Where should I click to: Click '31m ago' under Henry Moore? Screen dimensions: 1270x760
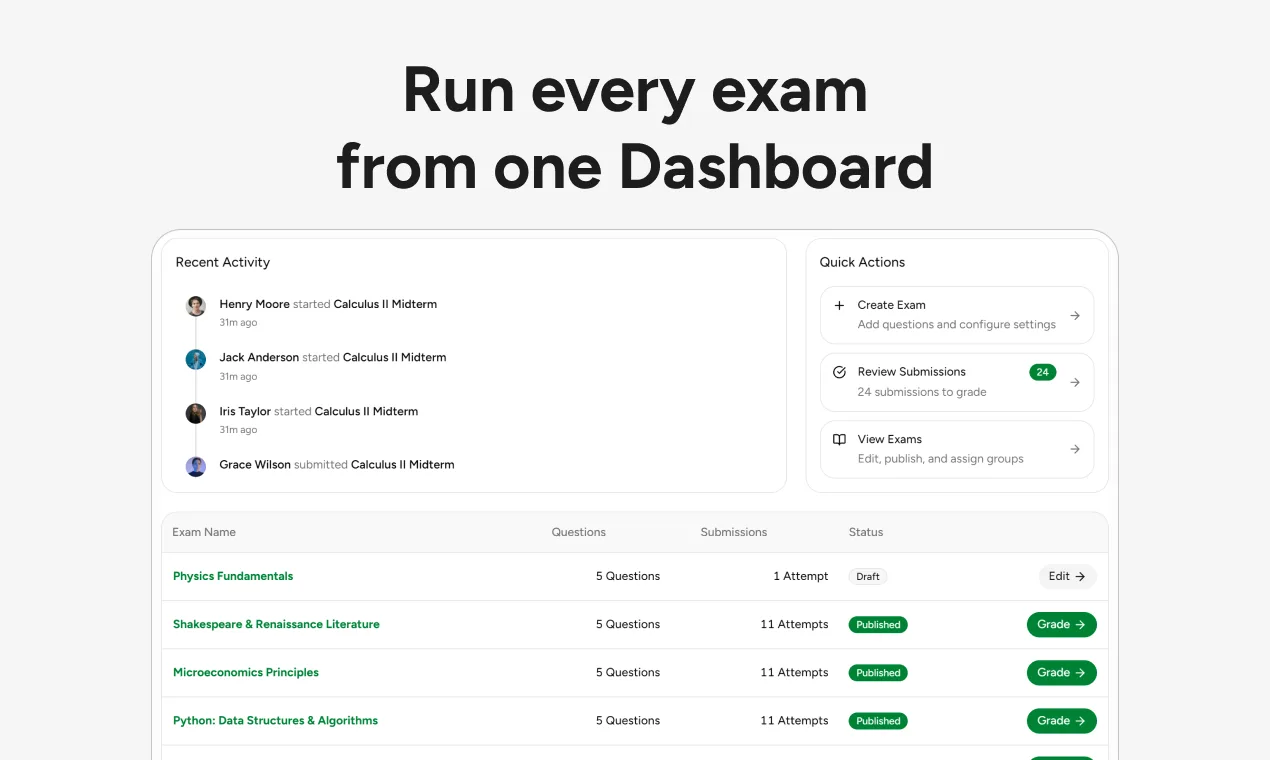(238, 323)
